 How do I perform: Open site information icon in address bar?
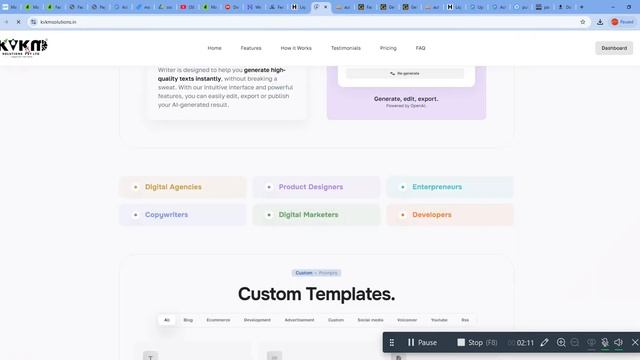tap(33, 22)
